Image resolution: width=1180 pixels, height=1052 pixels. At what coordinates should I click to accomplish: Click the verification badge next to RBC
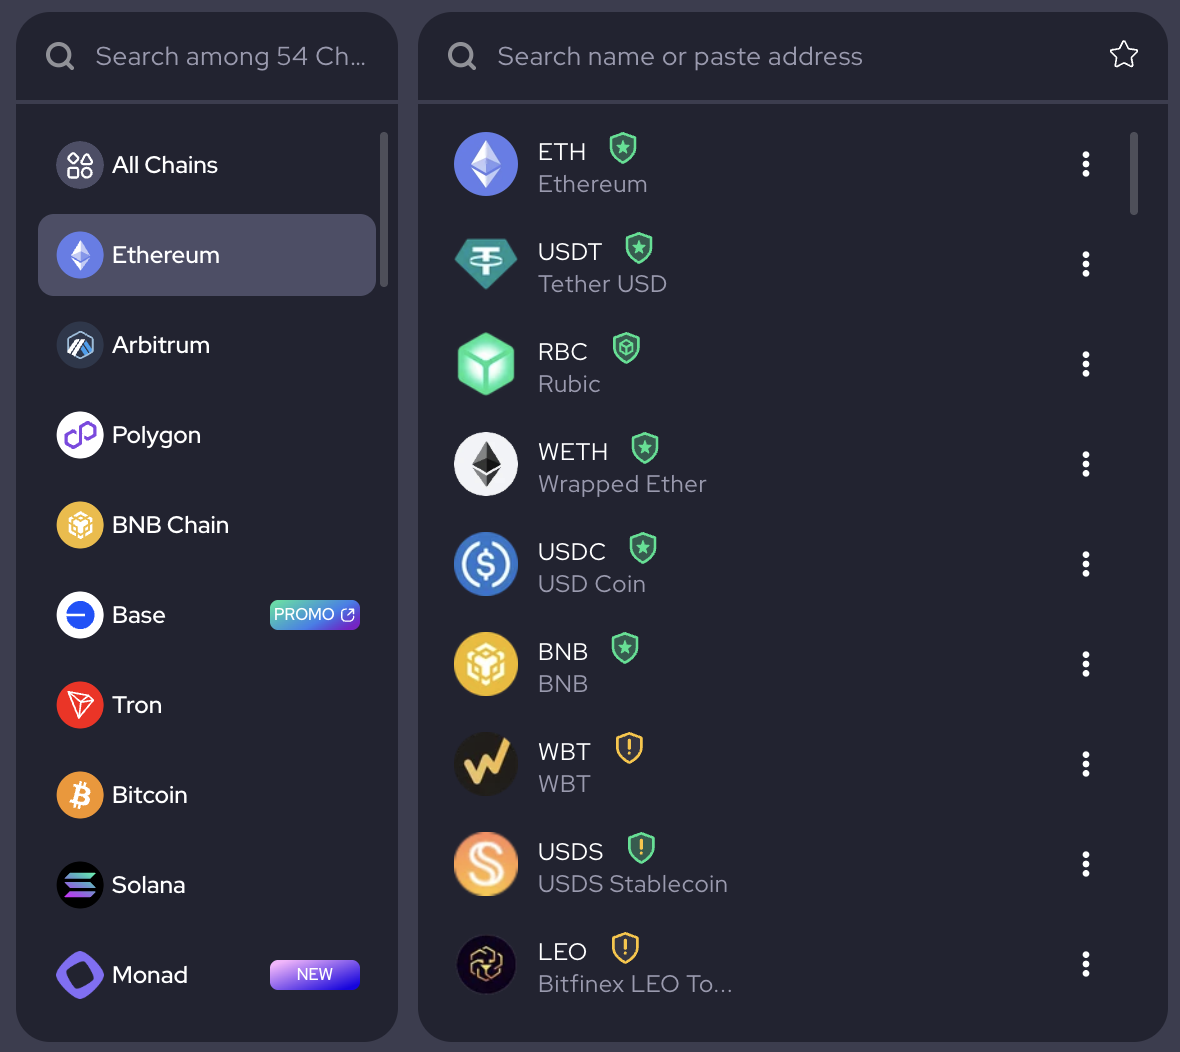pos(626,348)
